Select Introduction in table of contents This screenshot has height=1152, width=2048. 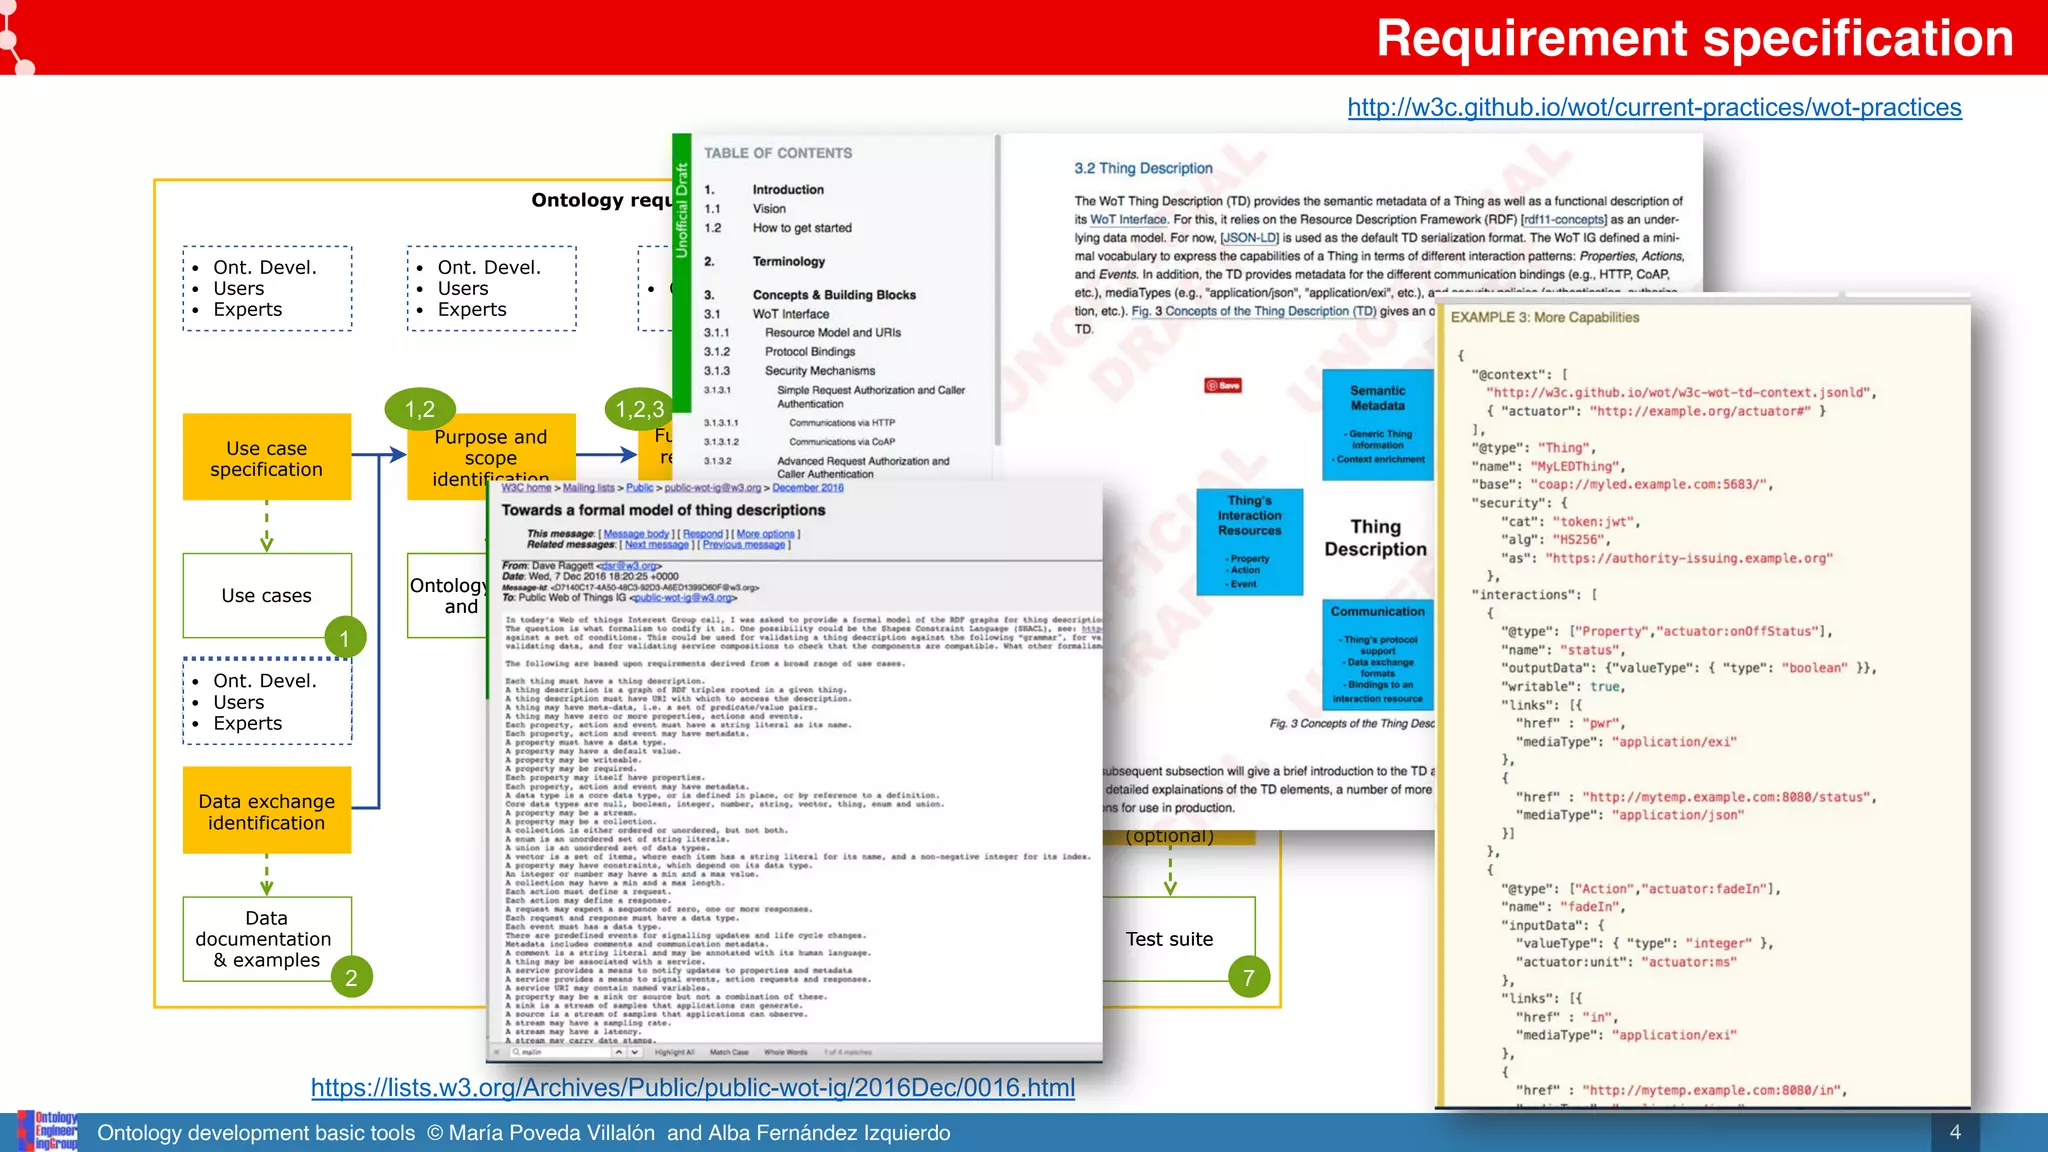(x=788, y=190)
